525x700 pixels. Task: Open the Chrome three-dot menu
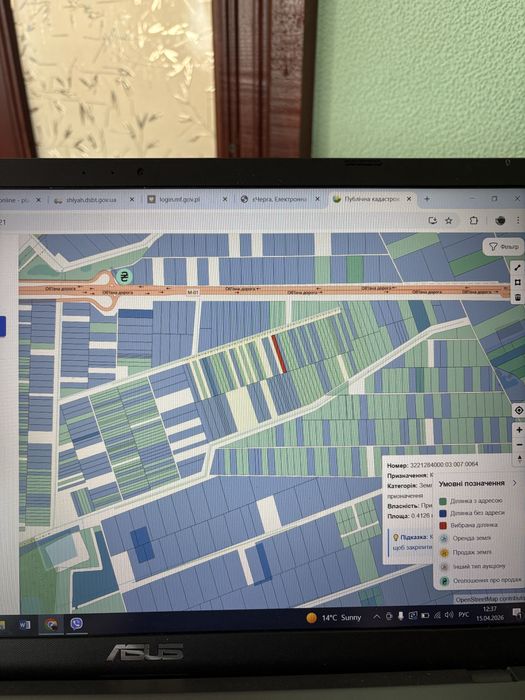click(518, 221)
